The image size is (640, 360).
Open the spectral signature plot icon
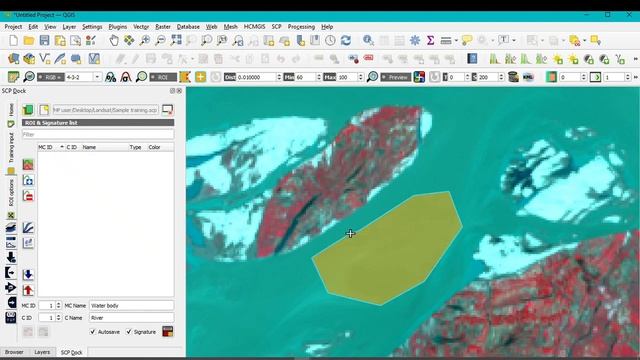click(x=28, y=227)
